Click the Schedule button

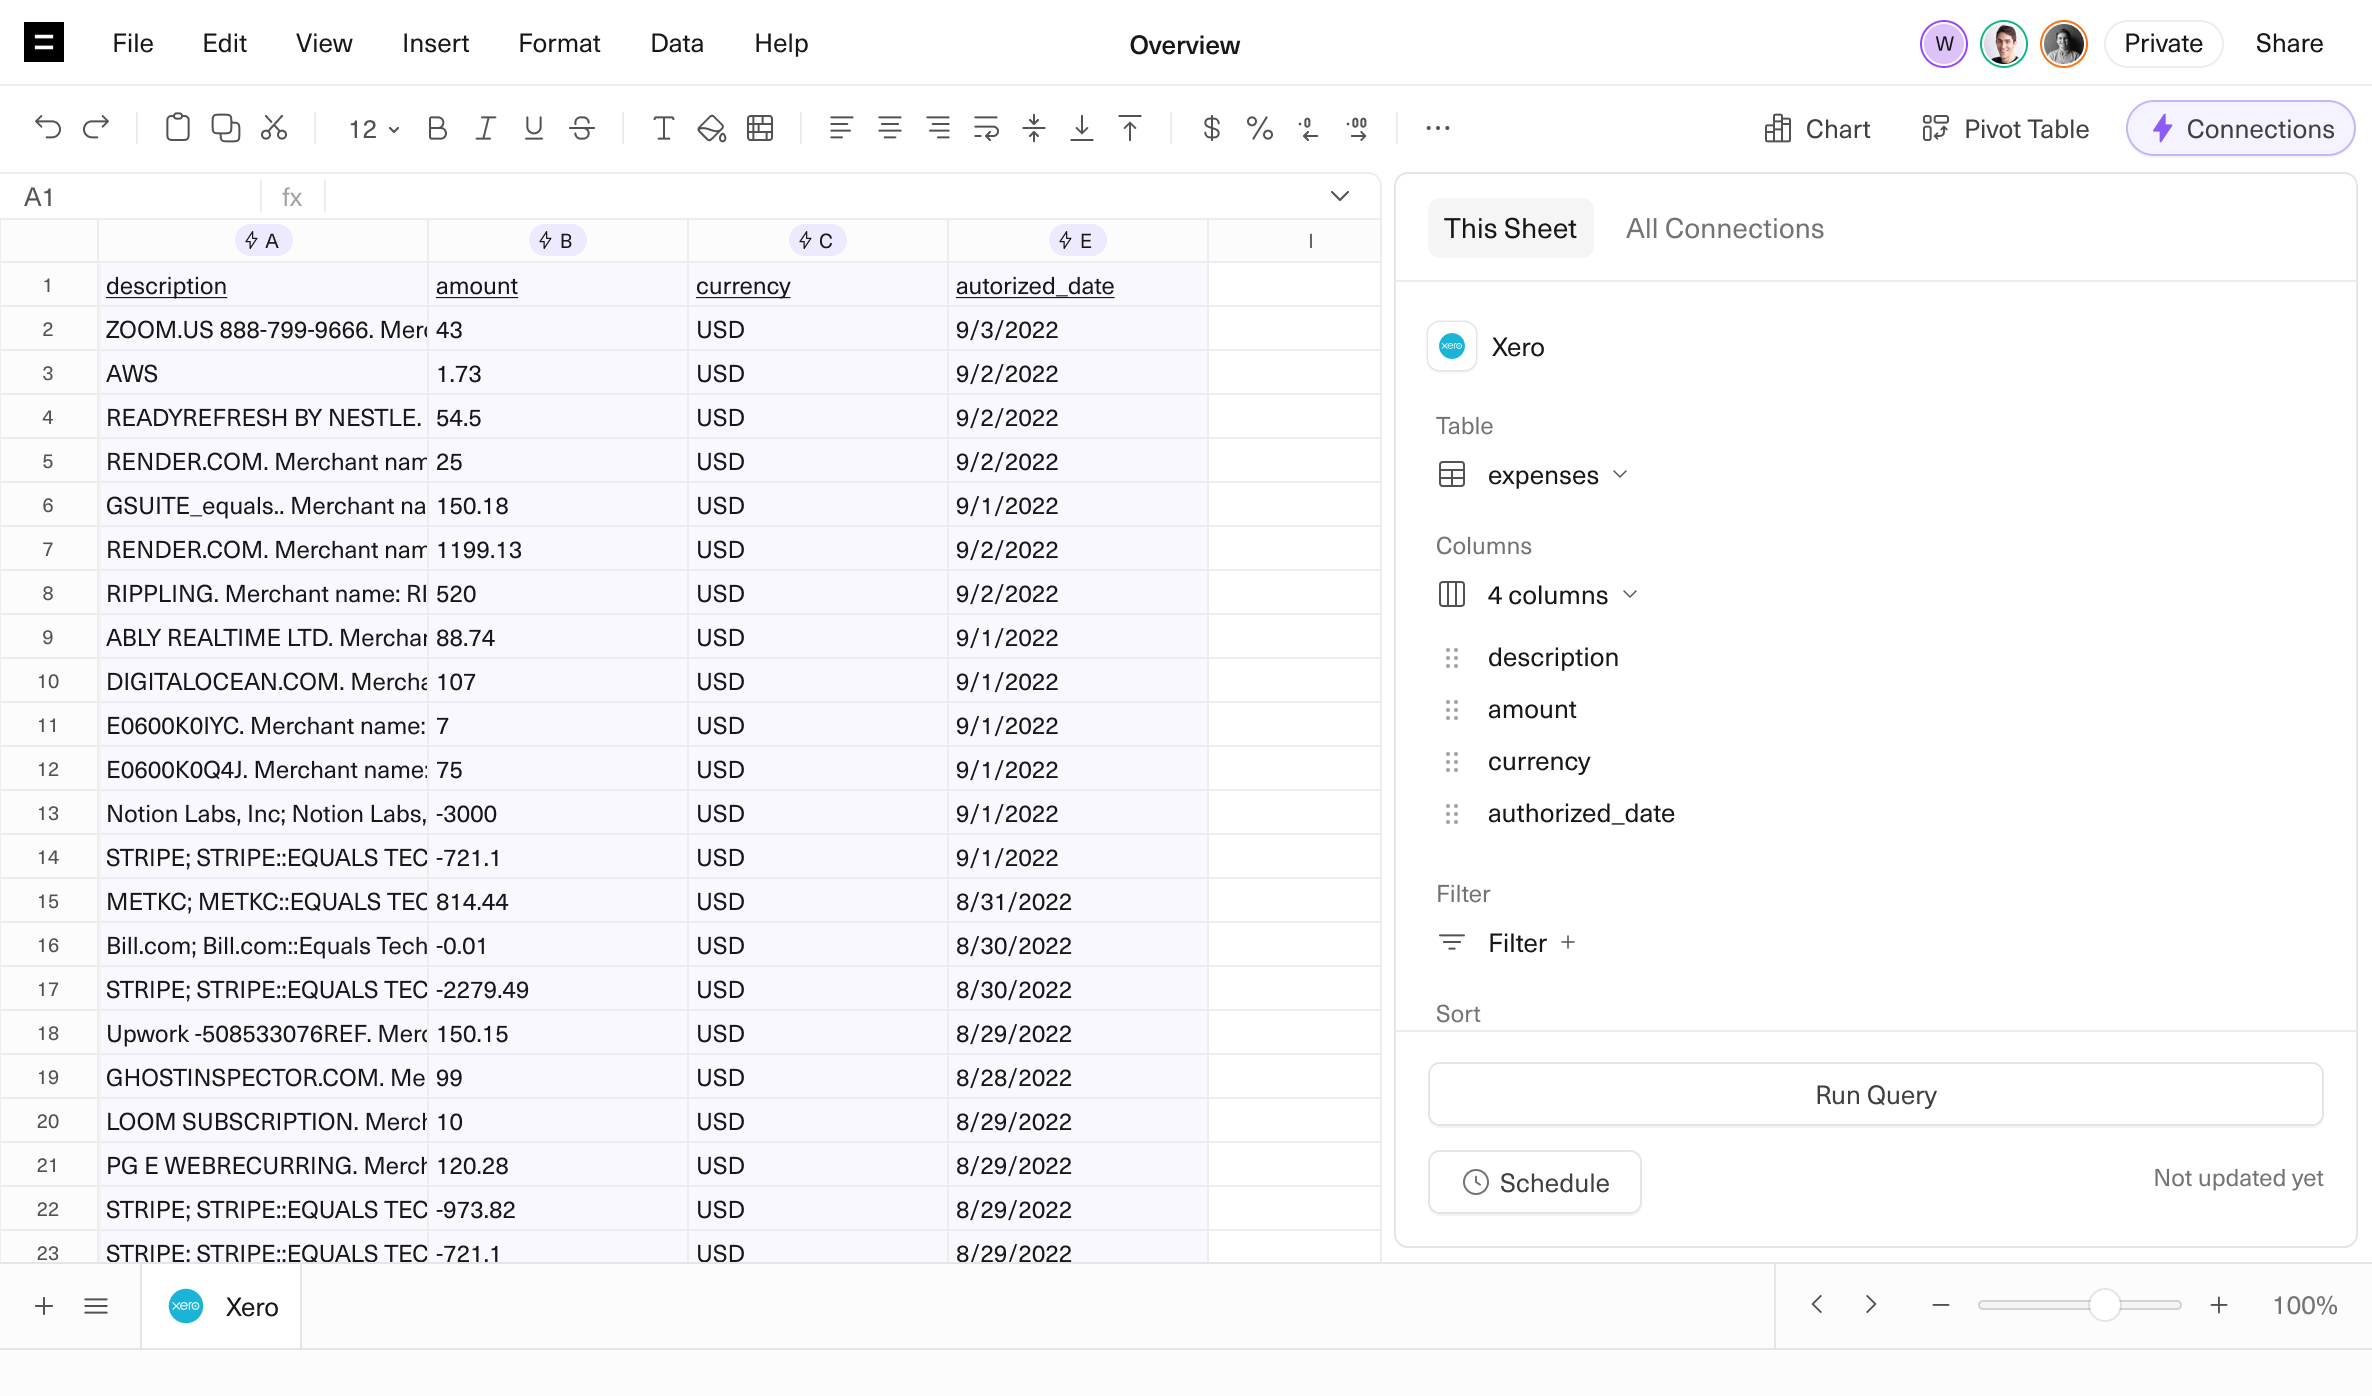(x=1535, y=1182)
